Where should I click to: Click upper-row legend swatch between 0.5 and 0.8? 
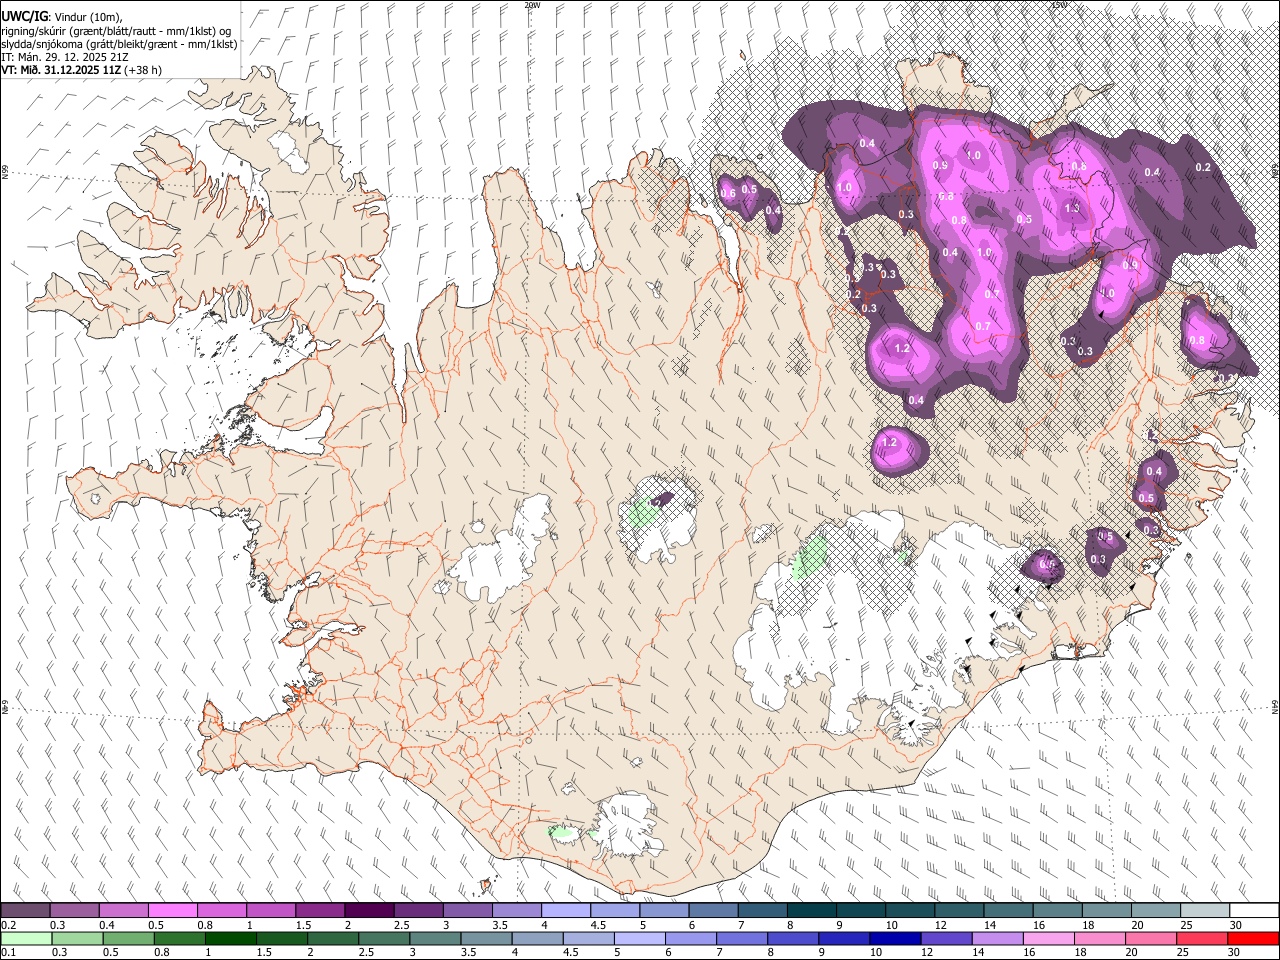[x=172, y=911]
